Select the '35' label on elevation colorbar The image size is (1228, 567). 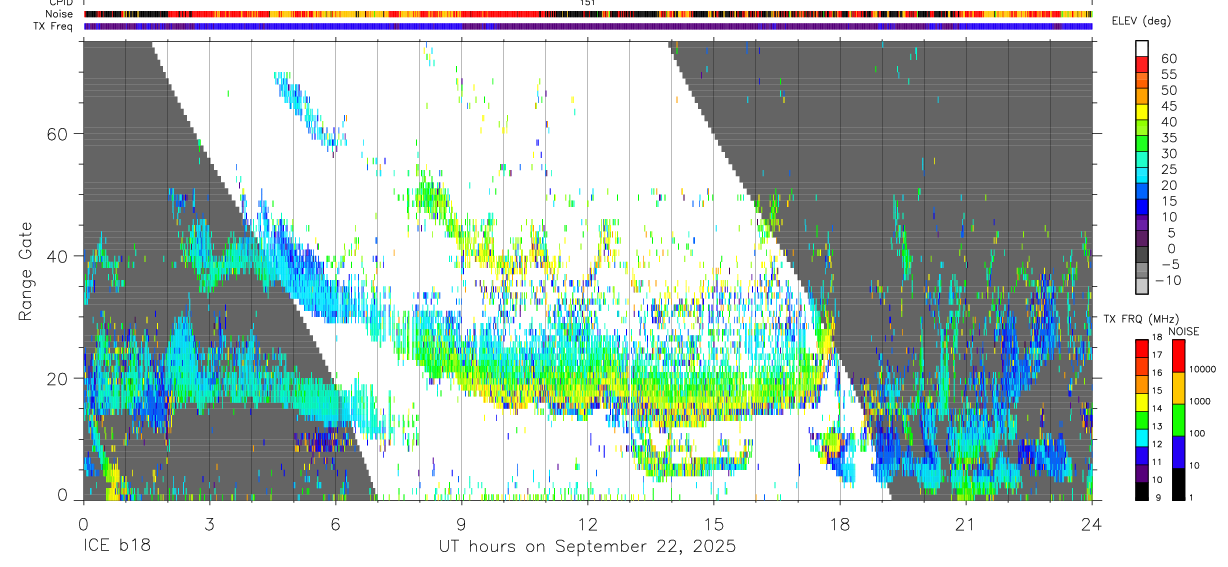click(x=1168, y=138)
